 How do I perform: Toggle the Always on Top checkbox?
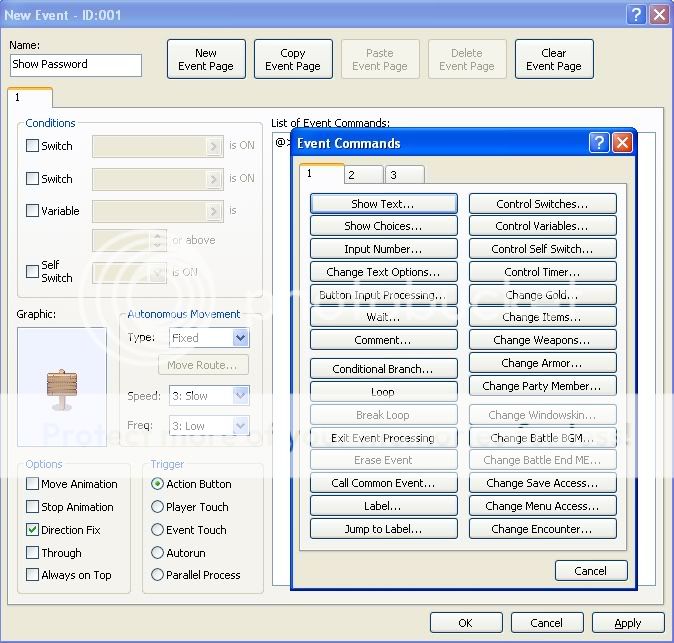(x=33, y=575)
